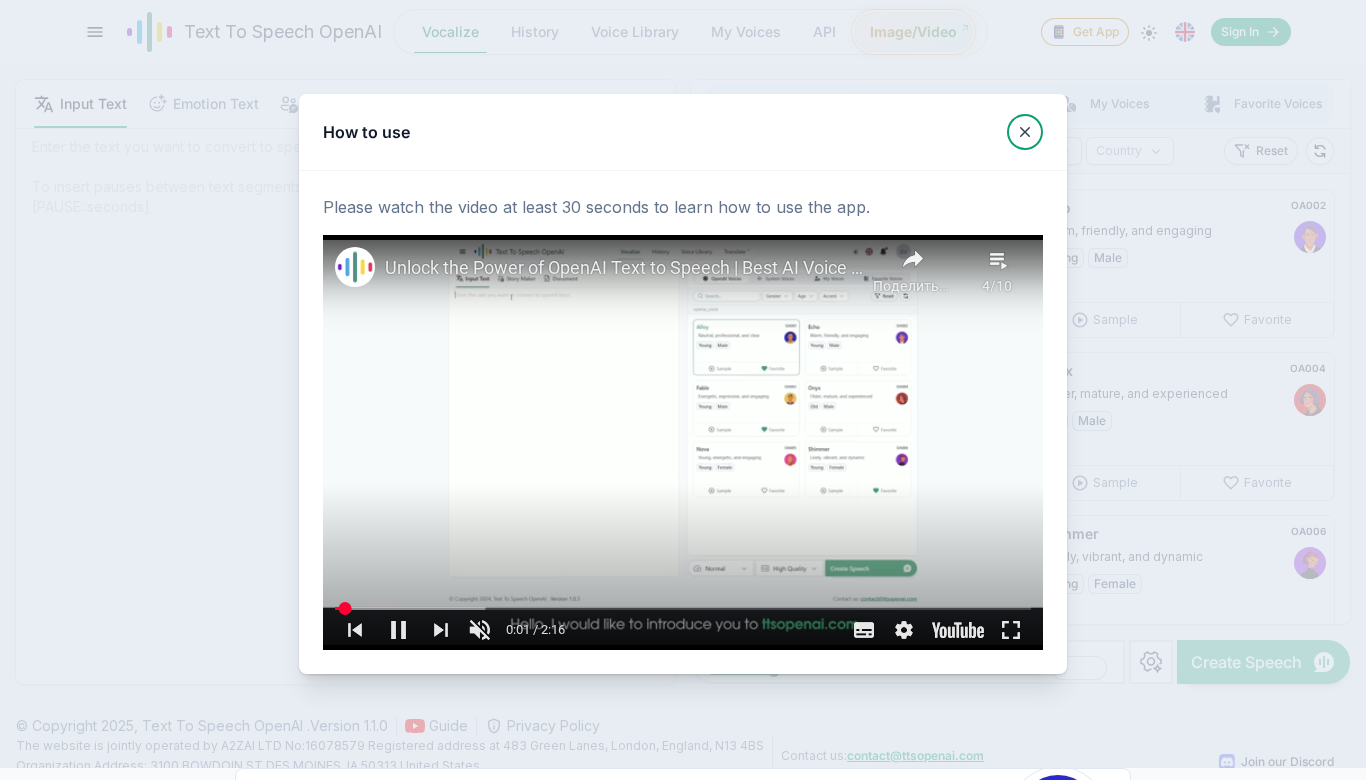Screen dimensions: 1366x780
Task: Open the Image/Video link
Action: (x=914, y=32)
